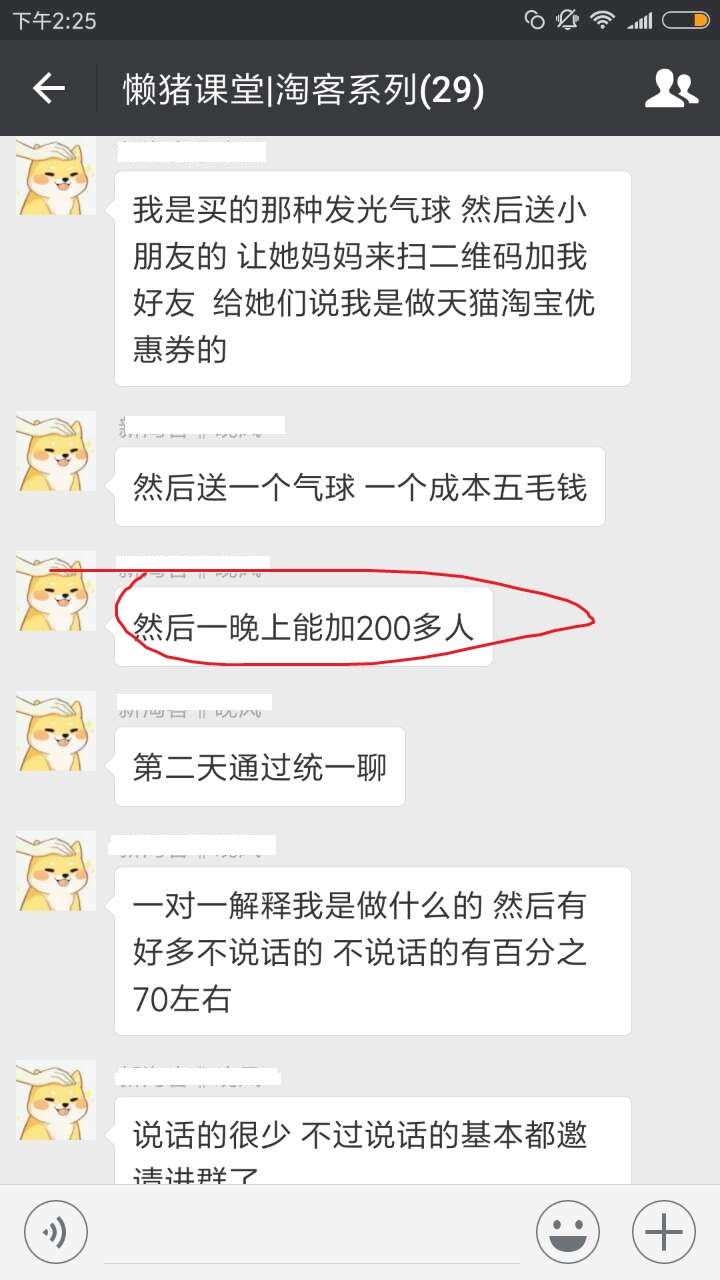
Task: Open the 懒猪课堂|淘客系列 group title
Action: point(303,90)
